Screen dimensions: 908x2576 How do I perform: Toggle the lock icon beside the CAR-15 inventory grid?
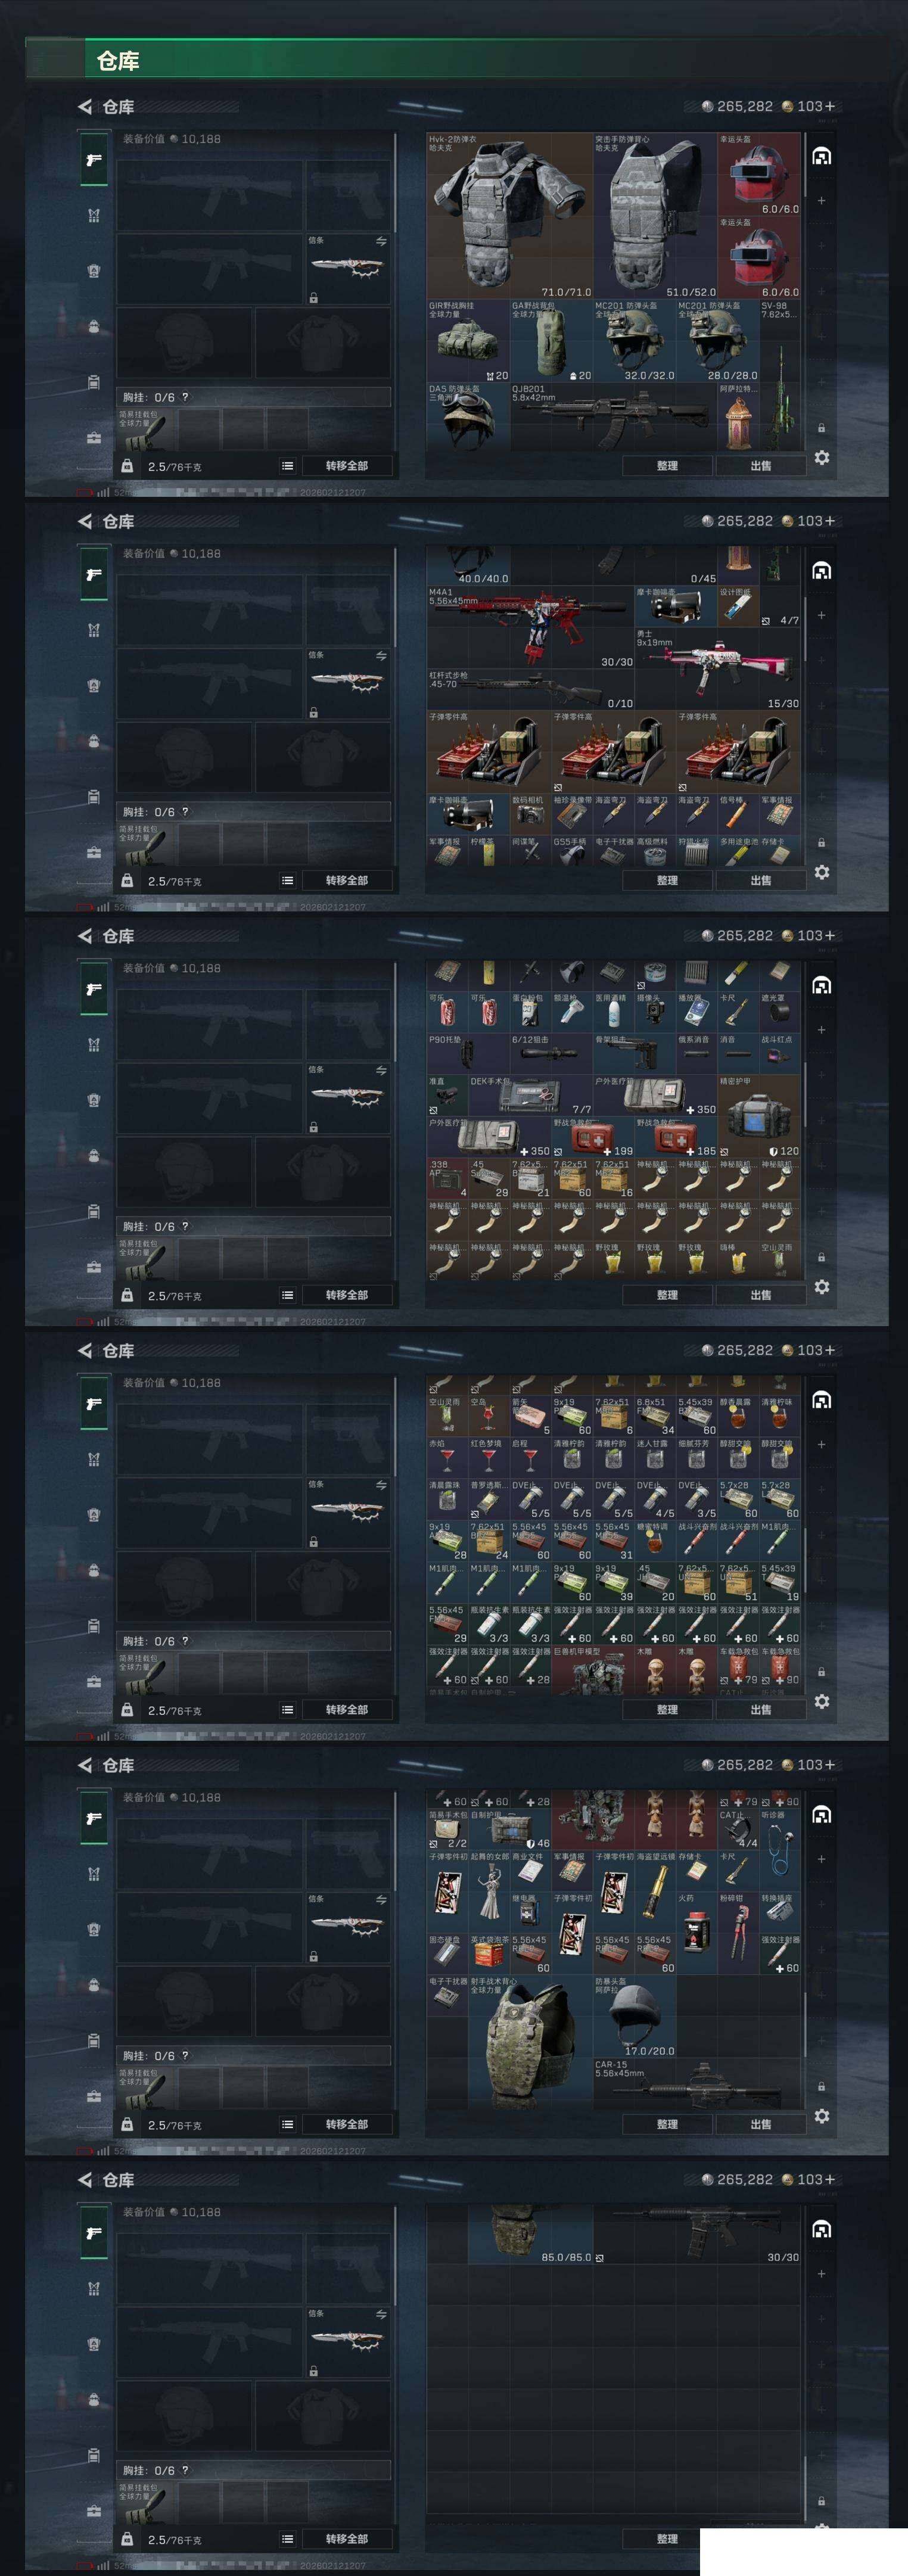821,2086
